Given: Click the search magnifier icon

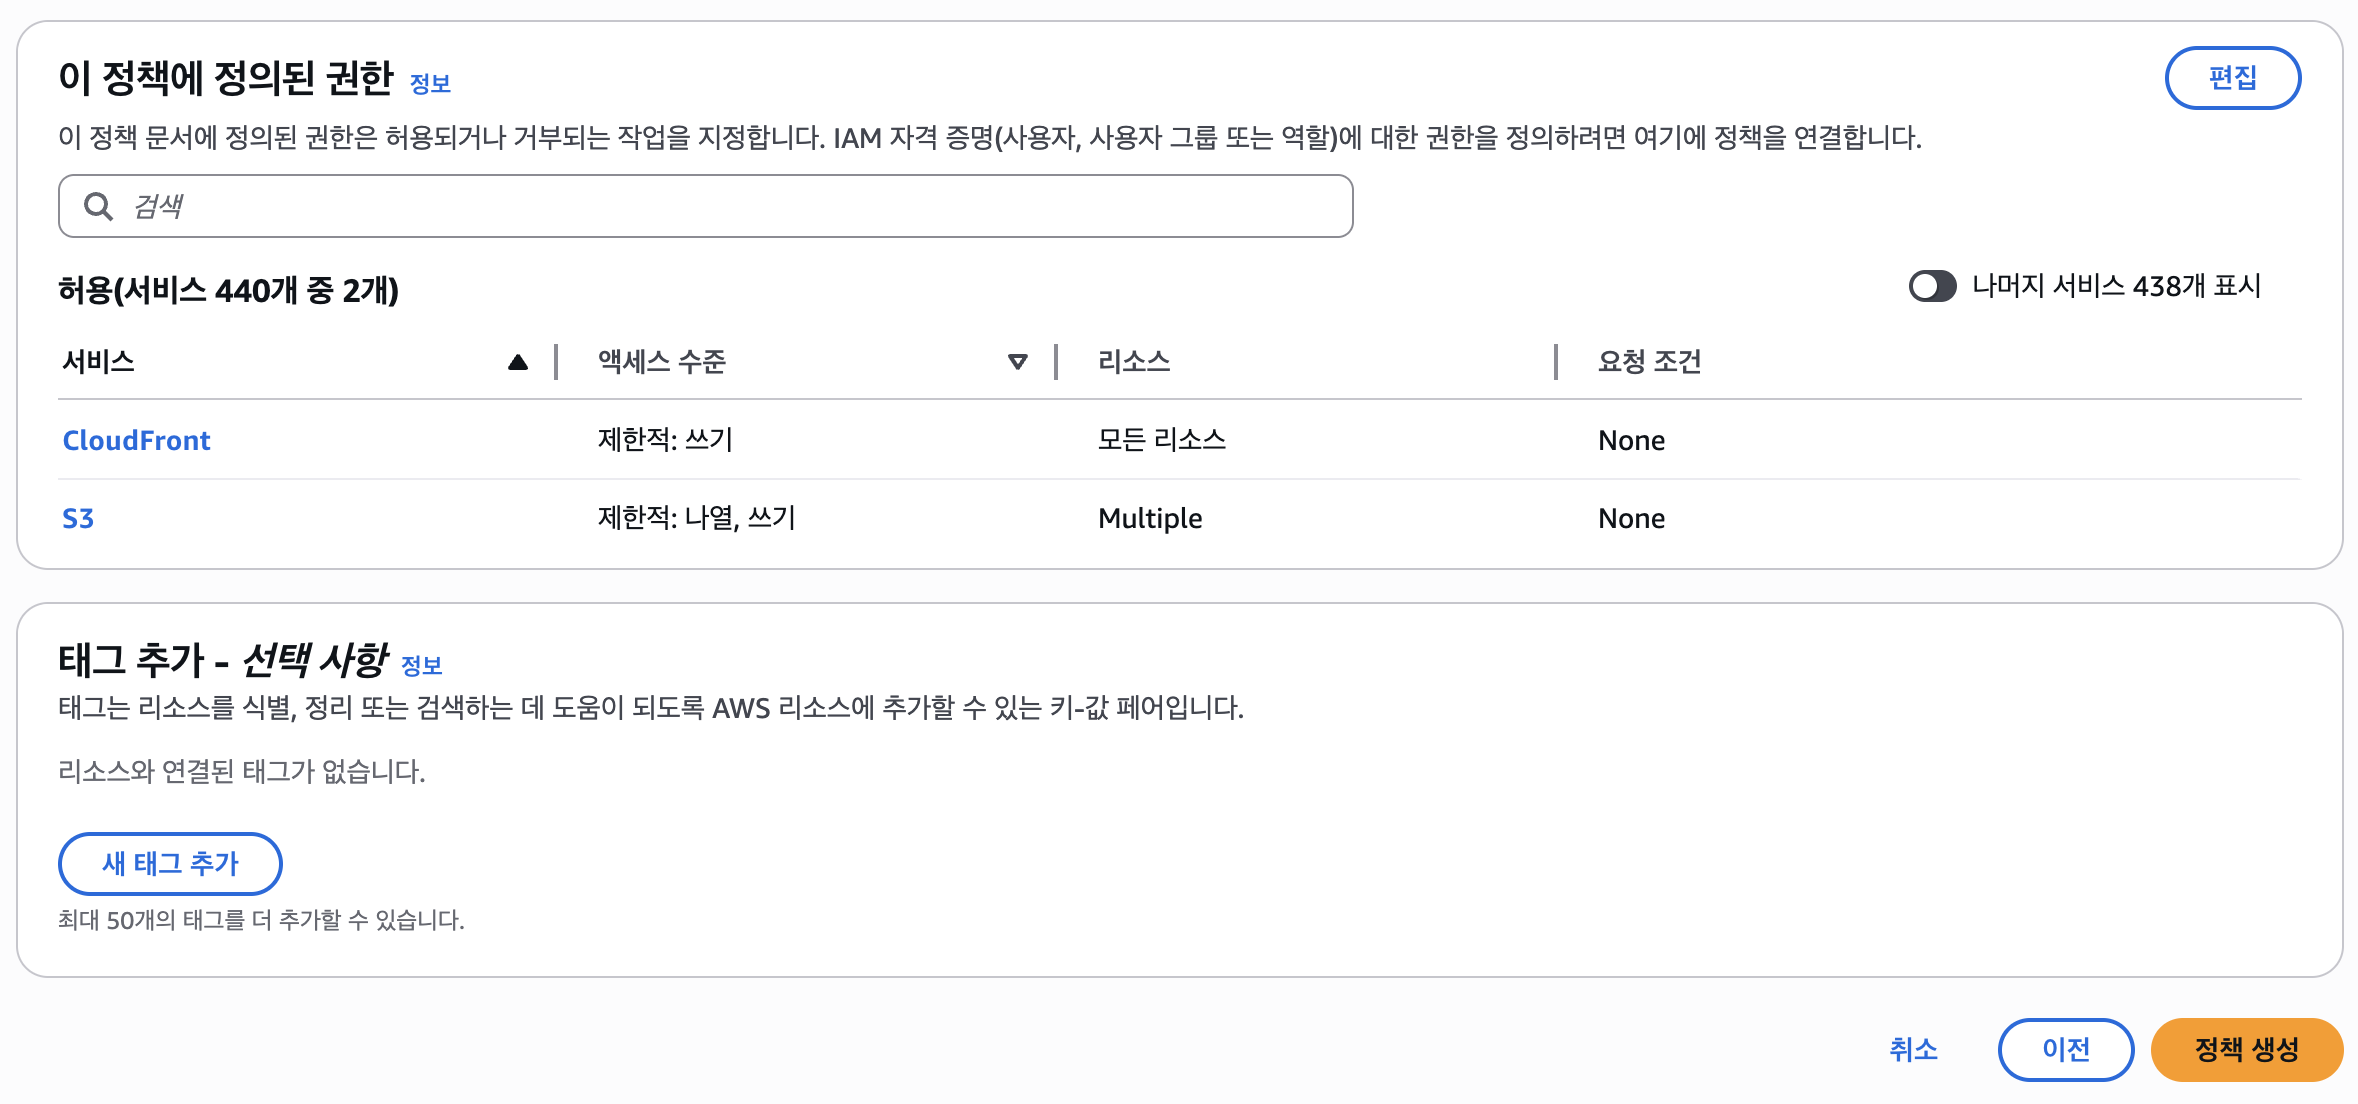Looking at the screenshot, I should (x=98, y=206).
